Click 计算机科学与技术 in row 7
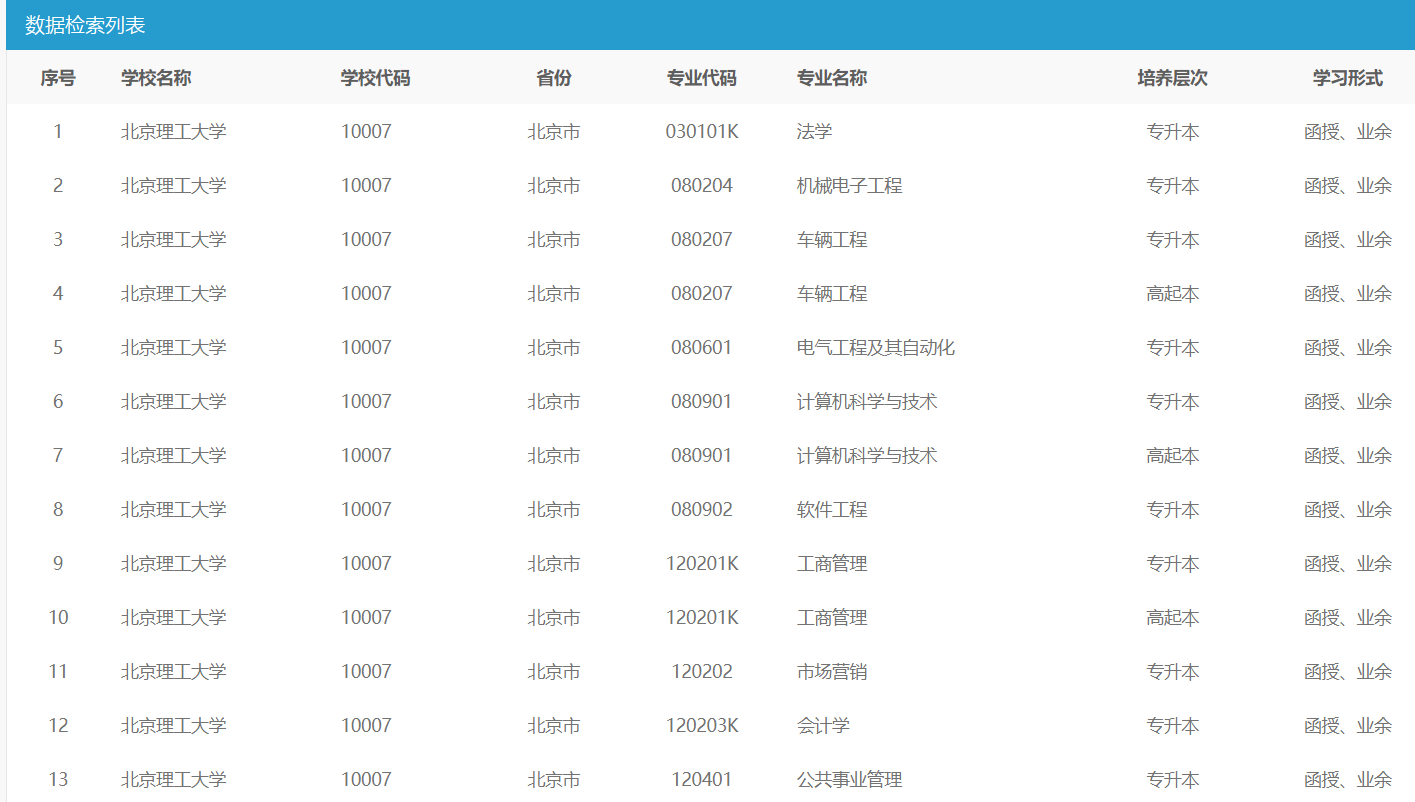 (867, 455)
